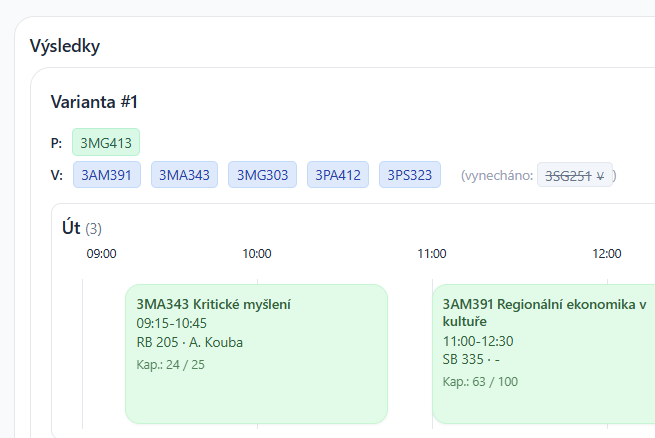The height and width of the screenshot is (438, 655).
Task: Select the 3AM391 course chip
Action: click(107, 175)
